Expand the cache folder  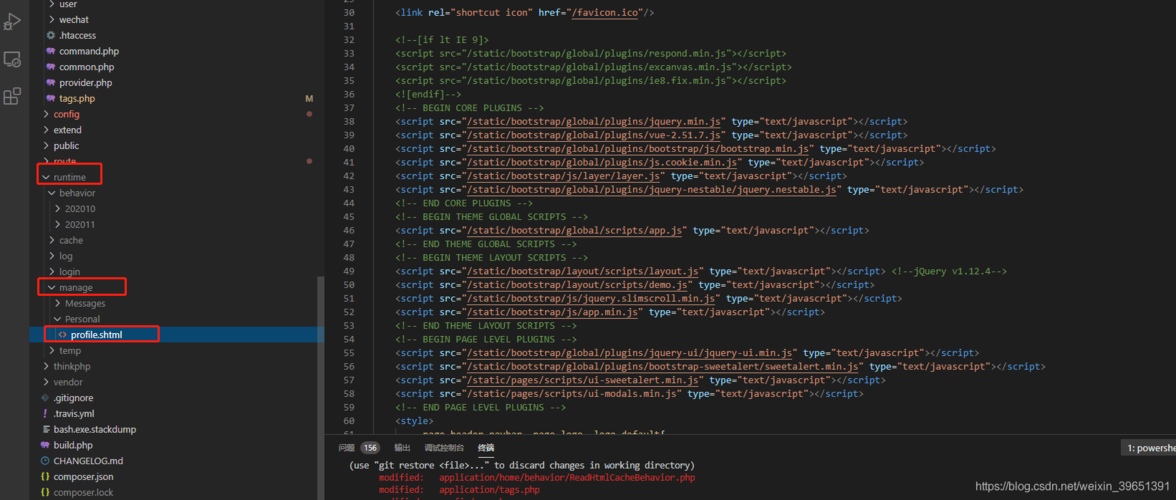[x=51, y=240]
